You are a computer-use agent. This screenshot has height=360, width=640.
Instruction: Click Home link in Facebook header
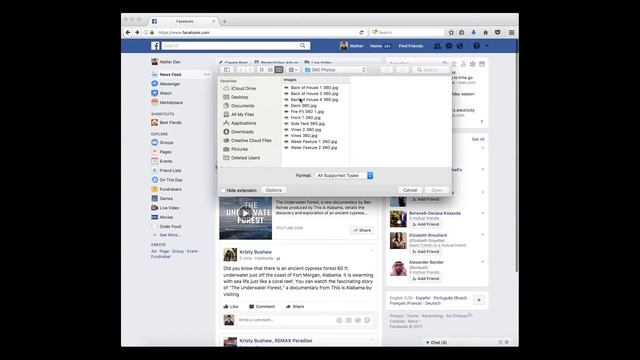click(x=376, y=46)
